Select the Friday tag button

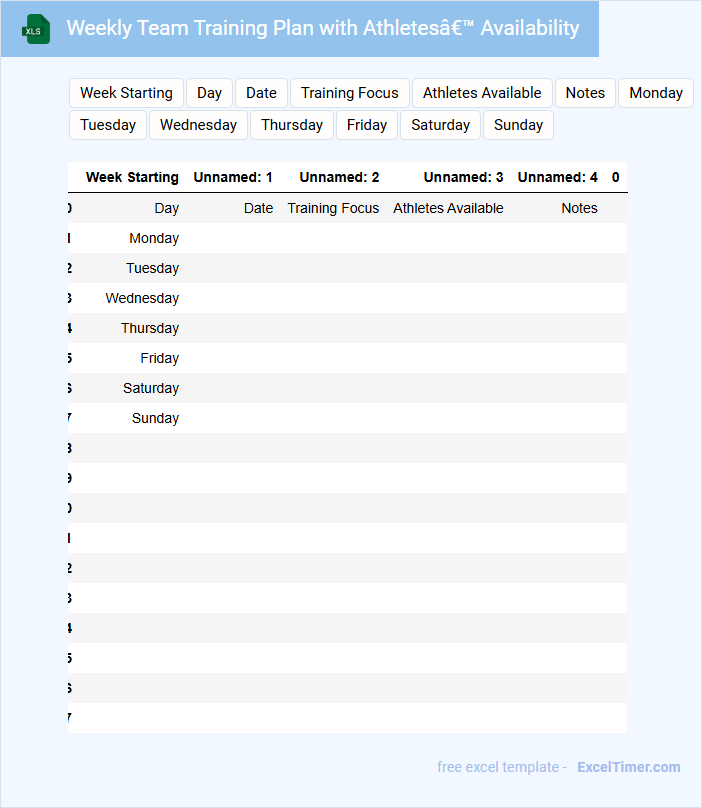[x=366, y=125]
